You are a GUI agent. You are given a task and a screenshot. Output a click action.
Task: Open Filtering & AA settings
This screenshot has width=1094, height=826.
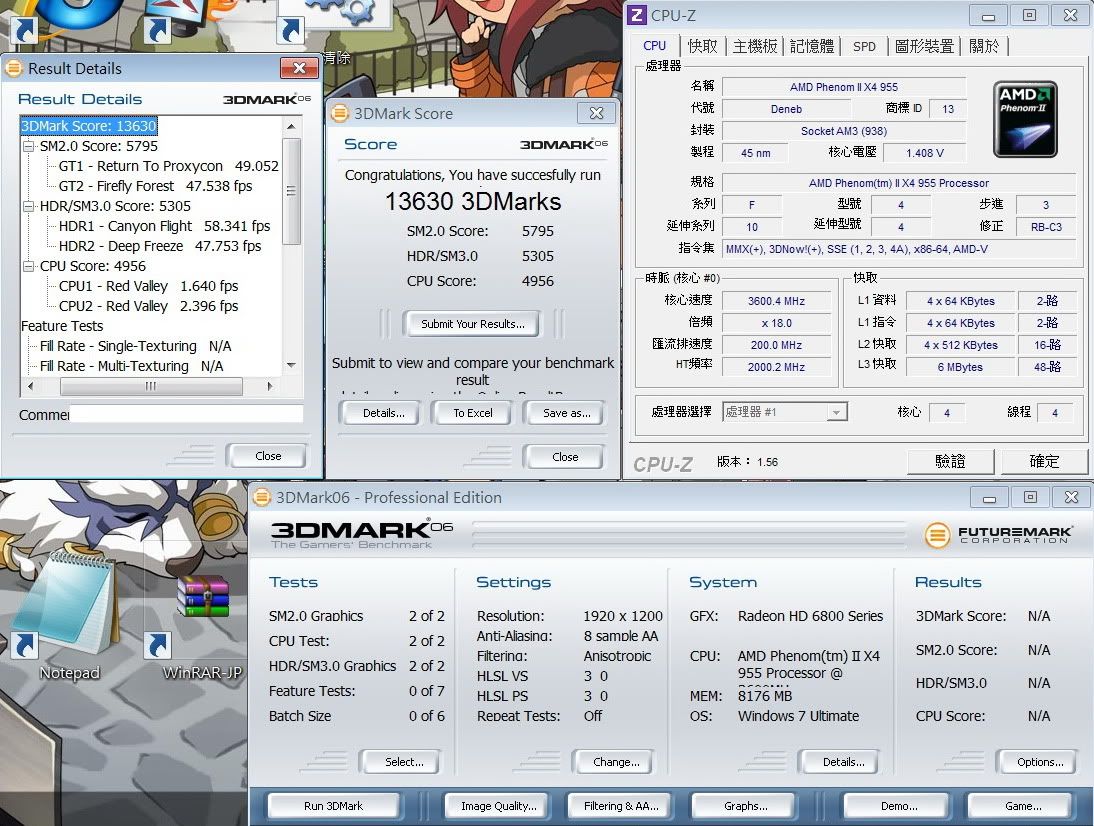click(621, 806)
